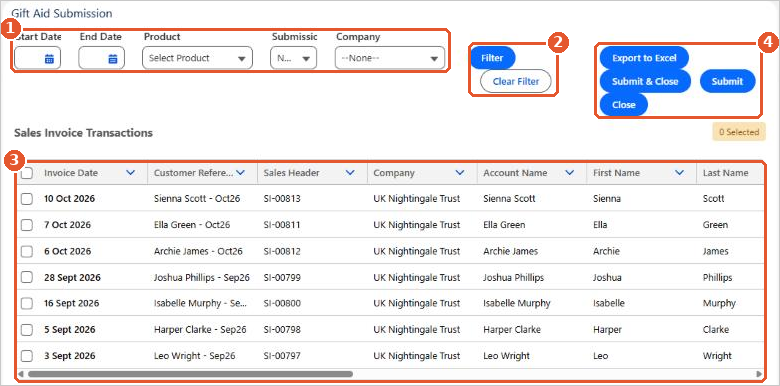The width and height of the screenshot is (780, 386).
Task: Tick the 16 Sept 2026 row checkbox
Action: pos(27,303)
